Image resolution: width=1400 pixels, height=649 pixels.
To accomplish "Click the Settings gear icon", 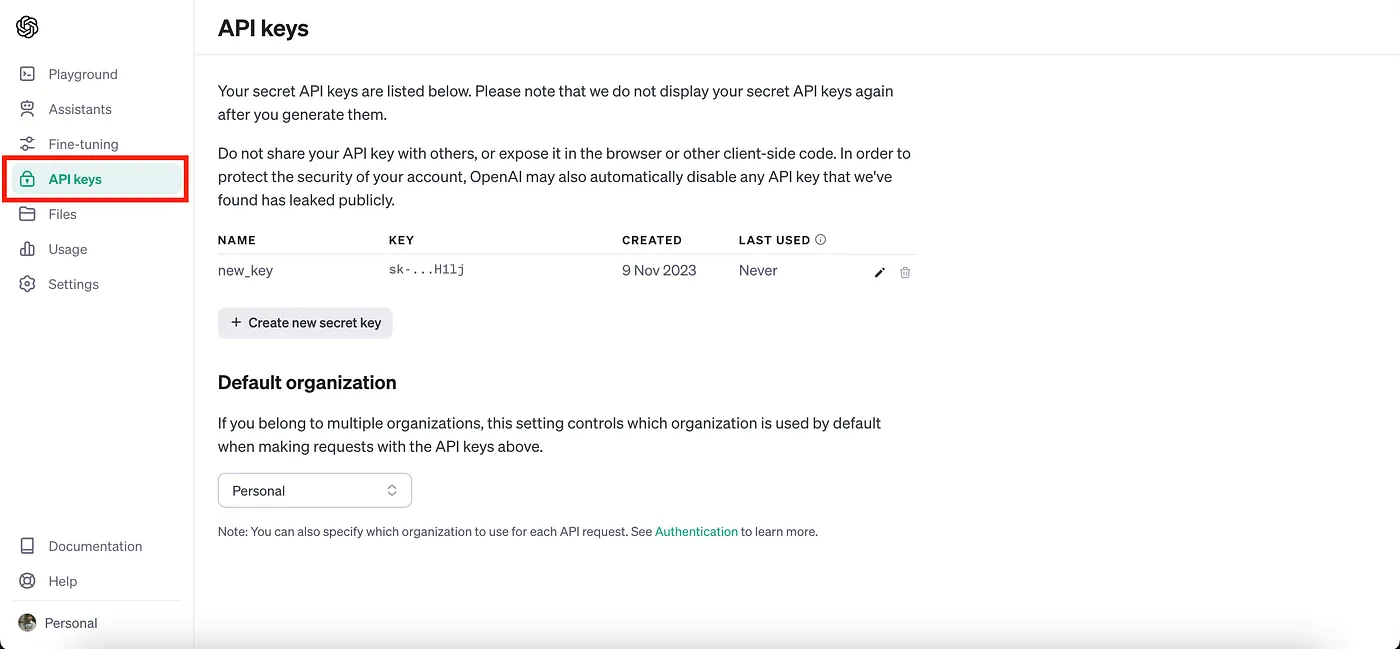I will click(x=28, y=284).
